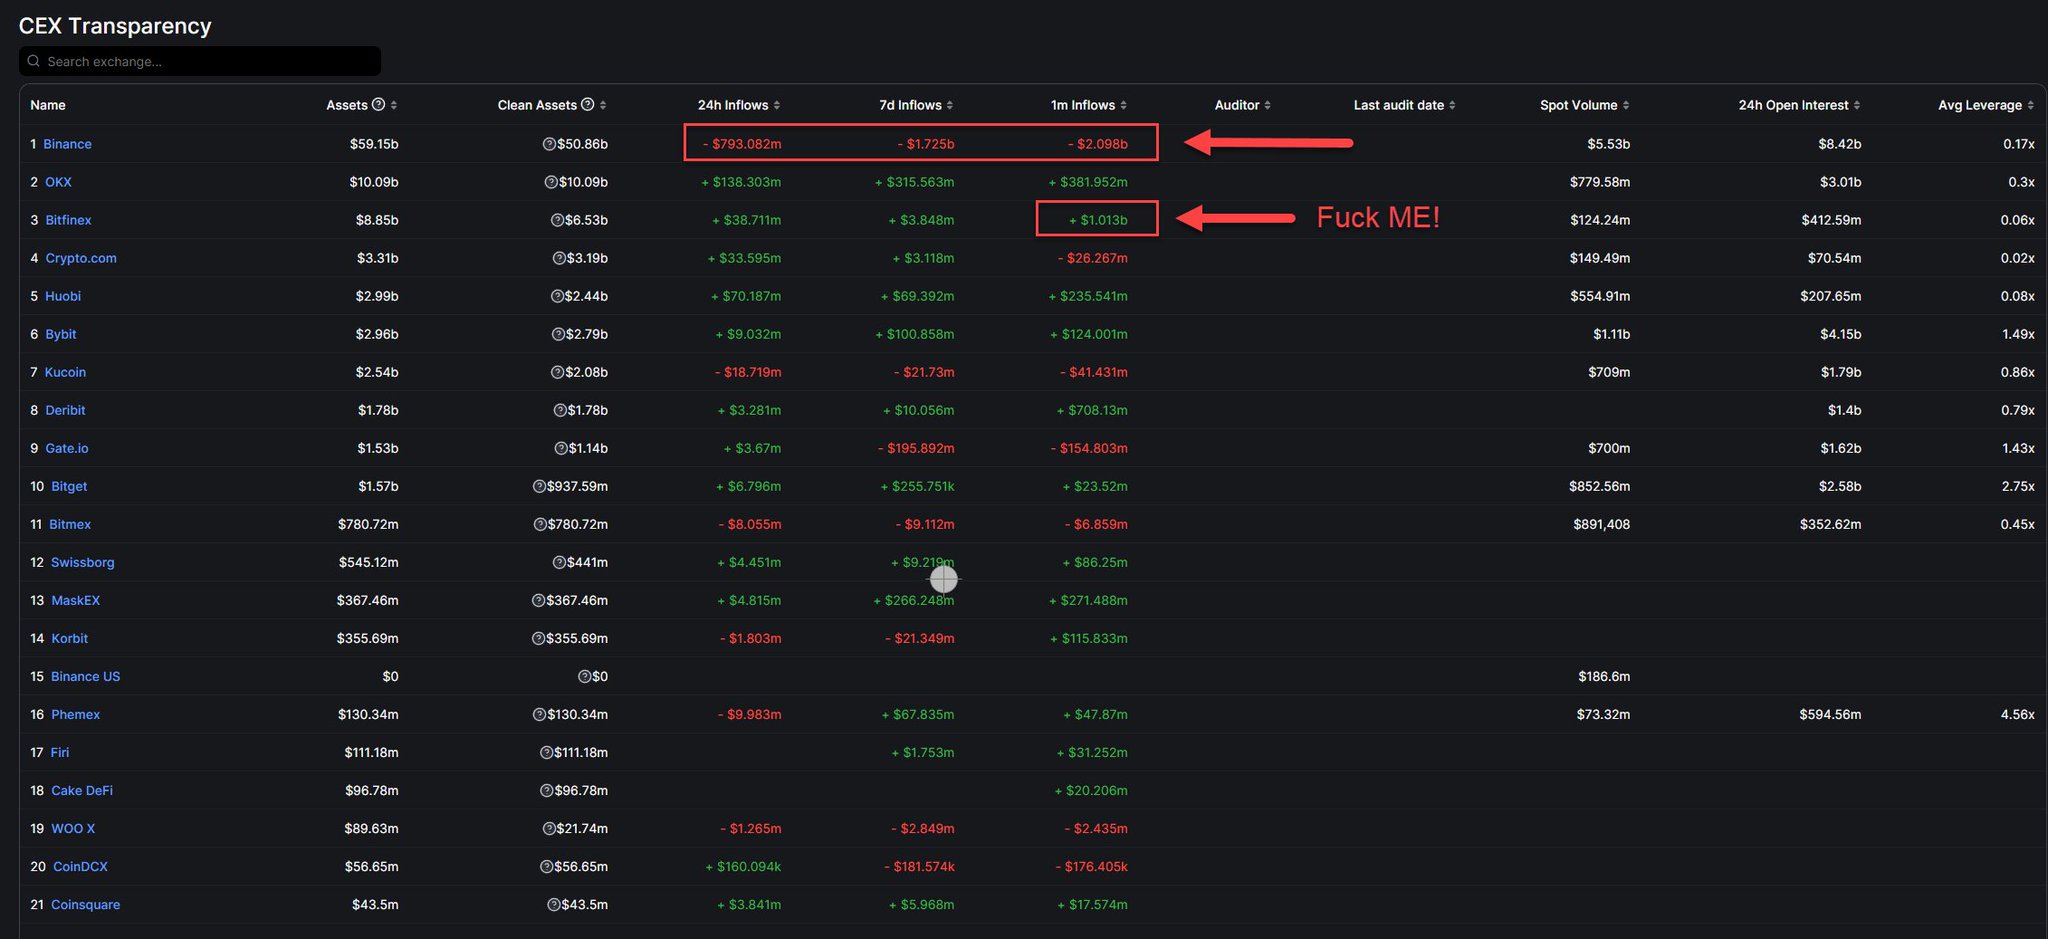The height and width of the screenshot is (939, 2048).
Task: Click the info icon beside Swissborg clean assets $441m
Action: (559, 562)
